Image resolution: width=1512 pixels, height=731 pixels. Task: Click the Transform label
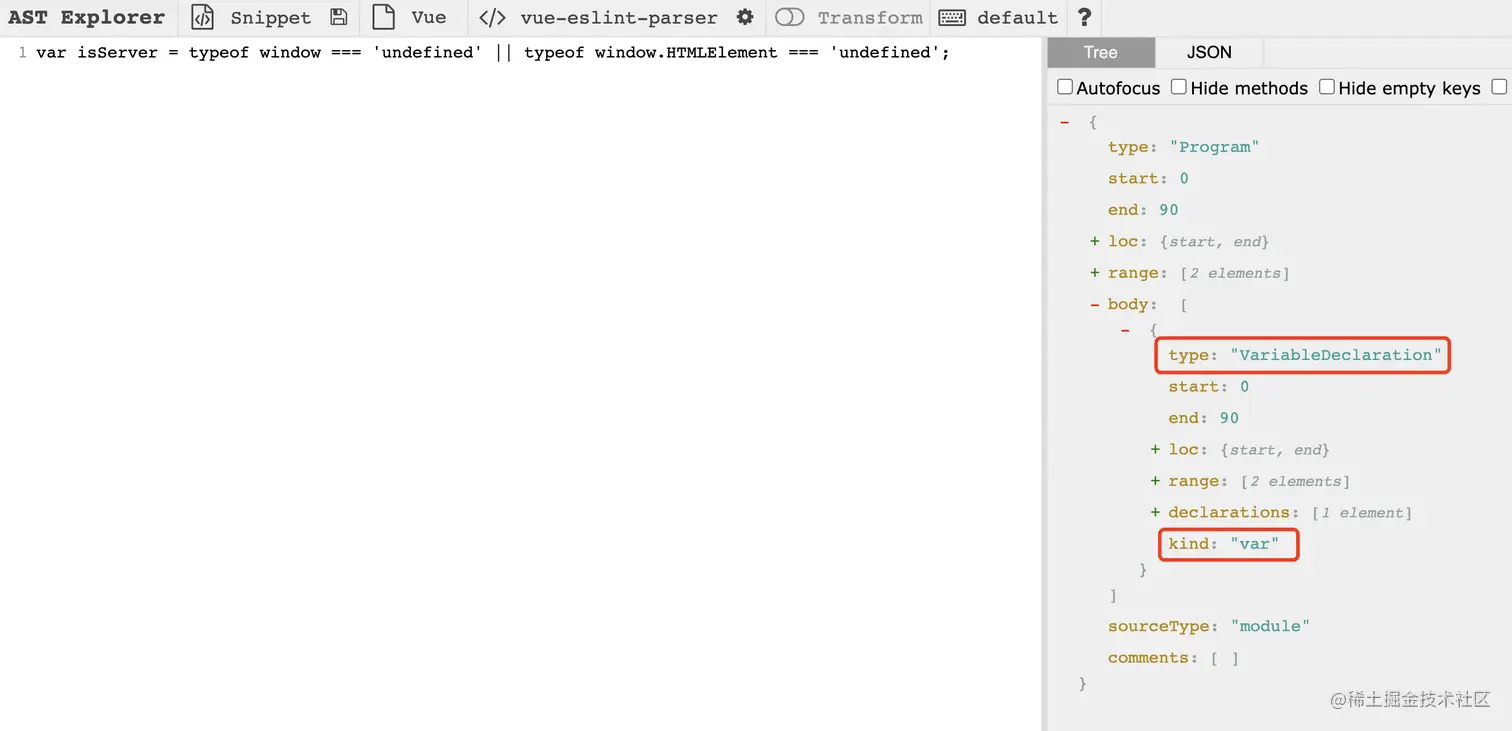click(x=870, y=18)
